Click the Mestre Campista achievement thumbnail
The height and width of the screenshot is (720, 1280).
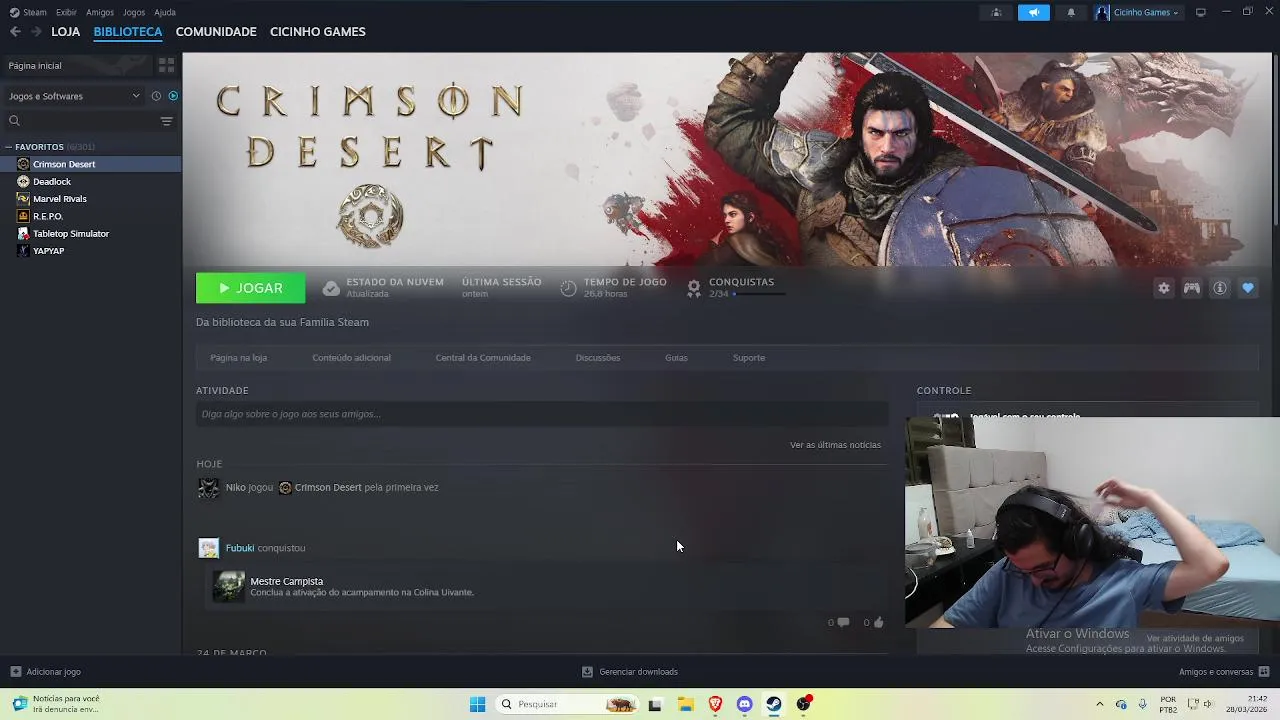[x=228, y=586]
